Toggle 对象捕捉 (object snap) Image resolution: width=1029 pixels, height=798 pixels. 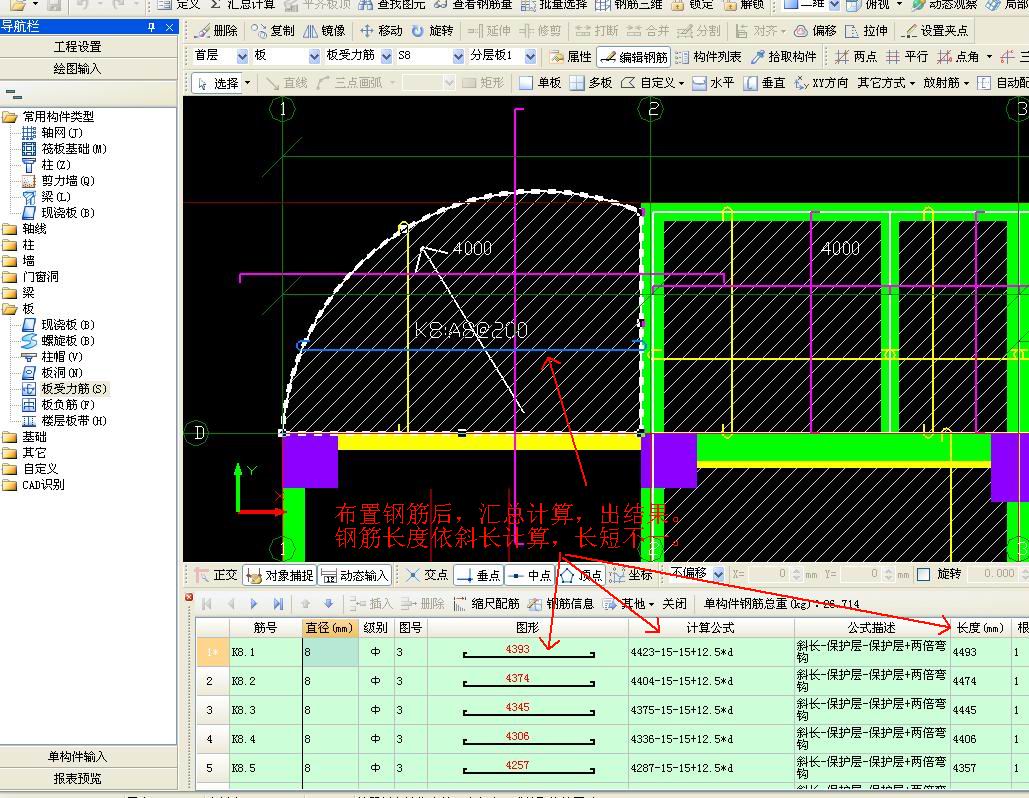pyautogui.click(x=280, y=575)
